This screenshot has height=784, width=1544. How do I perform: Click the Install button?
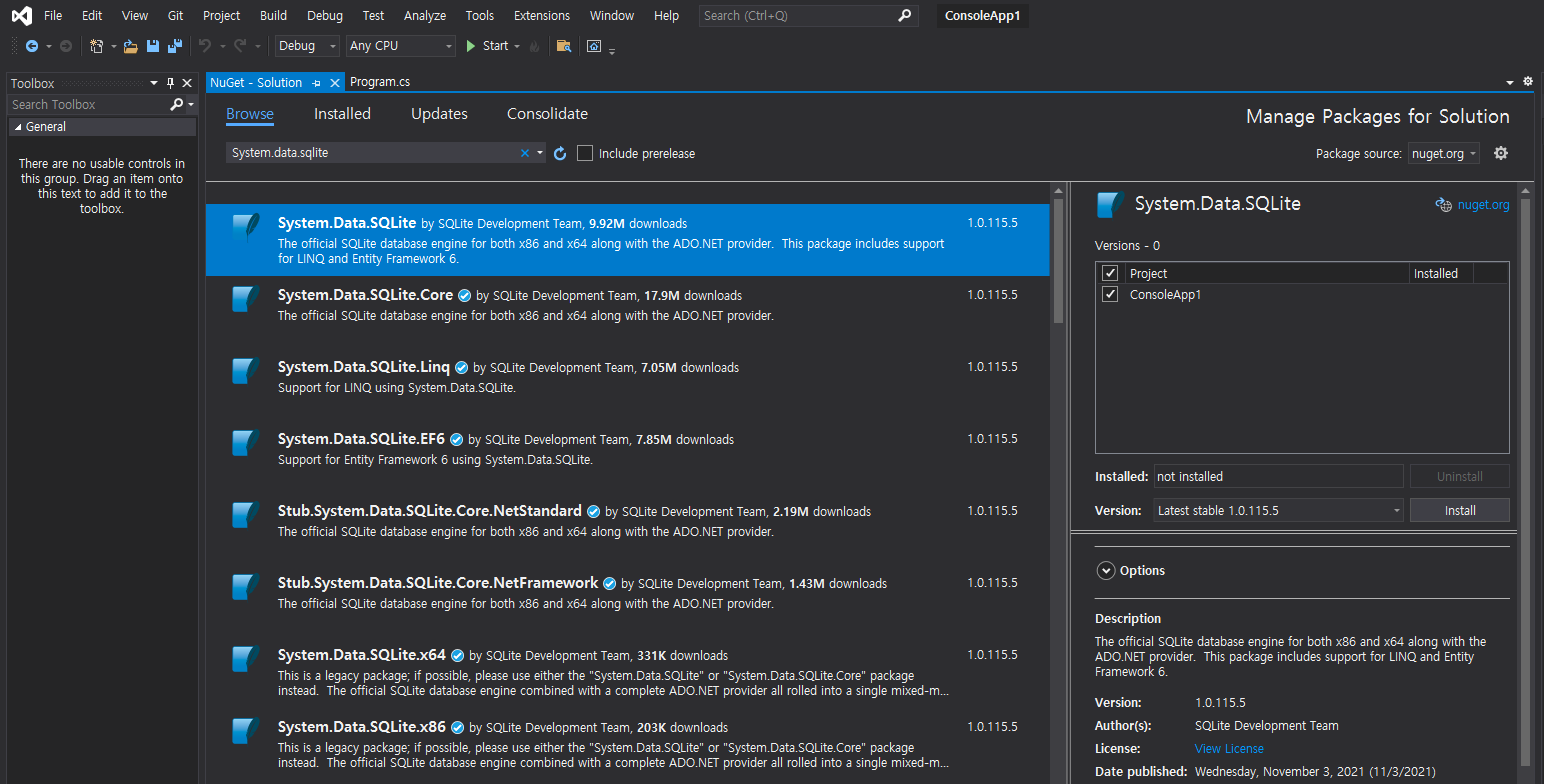(x=1460, y=510)
